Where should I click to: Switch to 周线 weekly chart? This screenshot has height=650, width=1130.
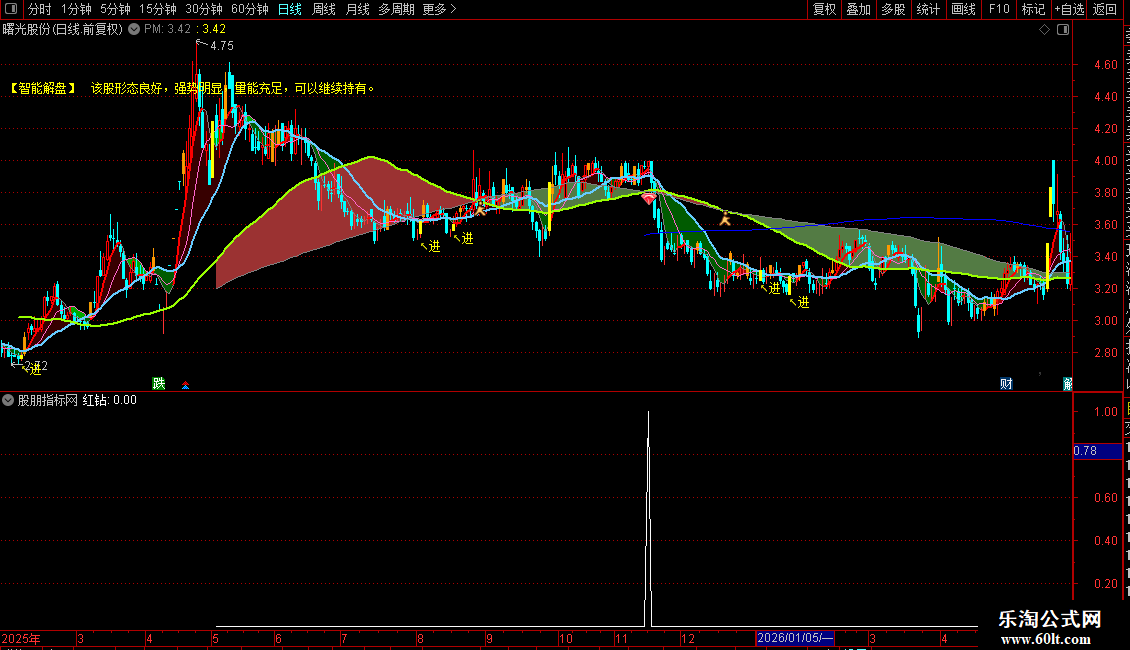324,9
